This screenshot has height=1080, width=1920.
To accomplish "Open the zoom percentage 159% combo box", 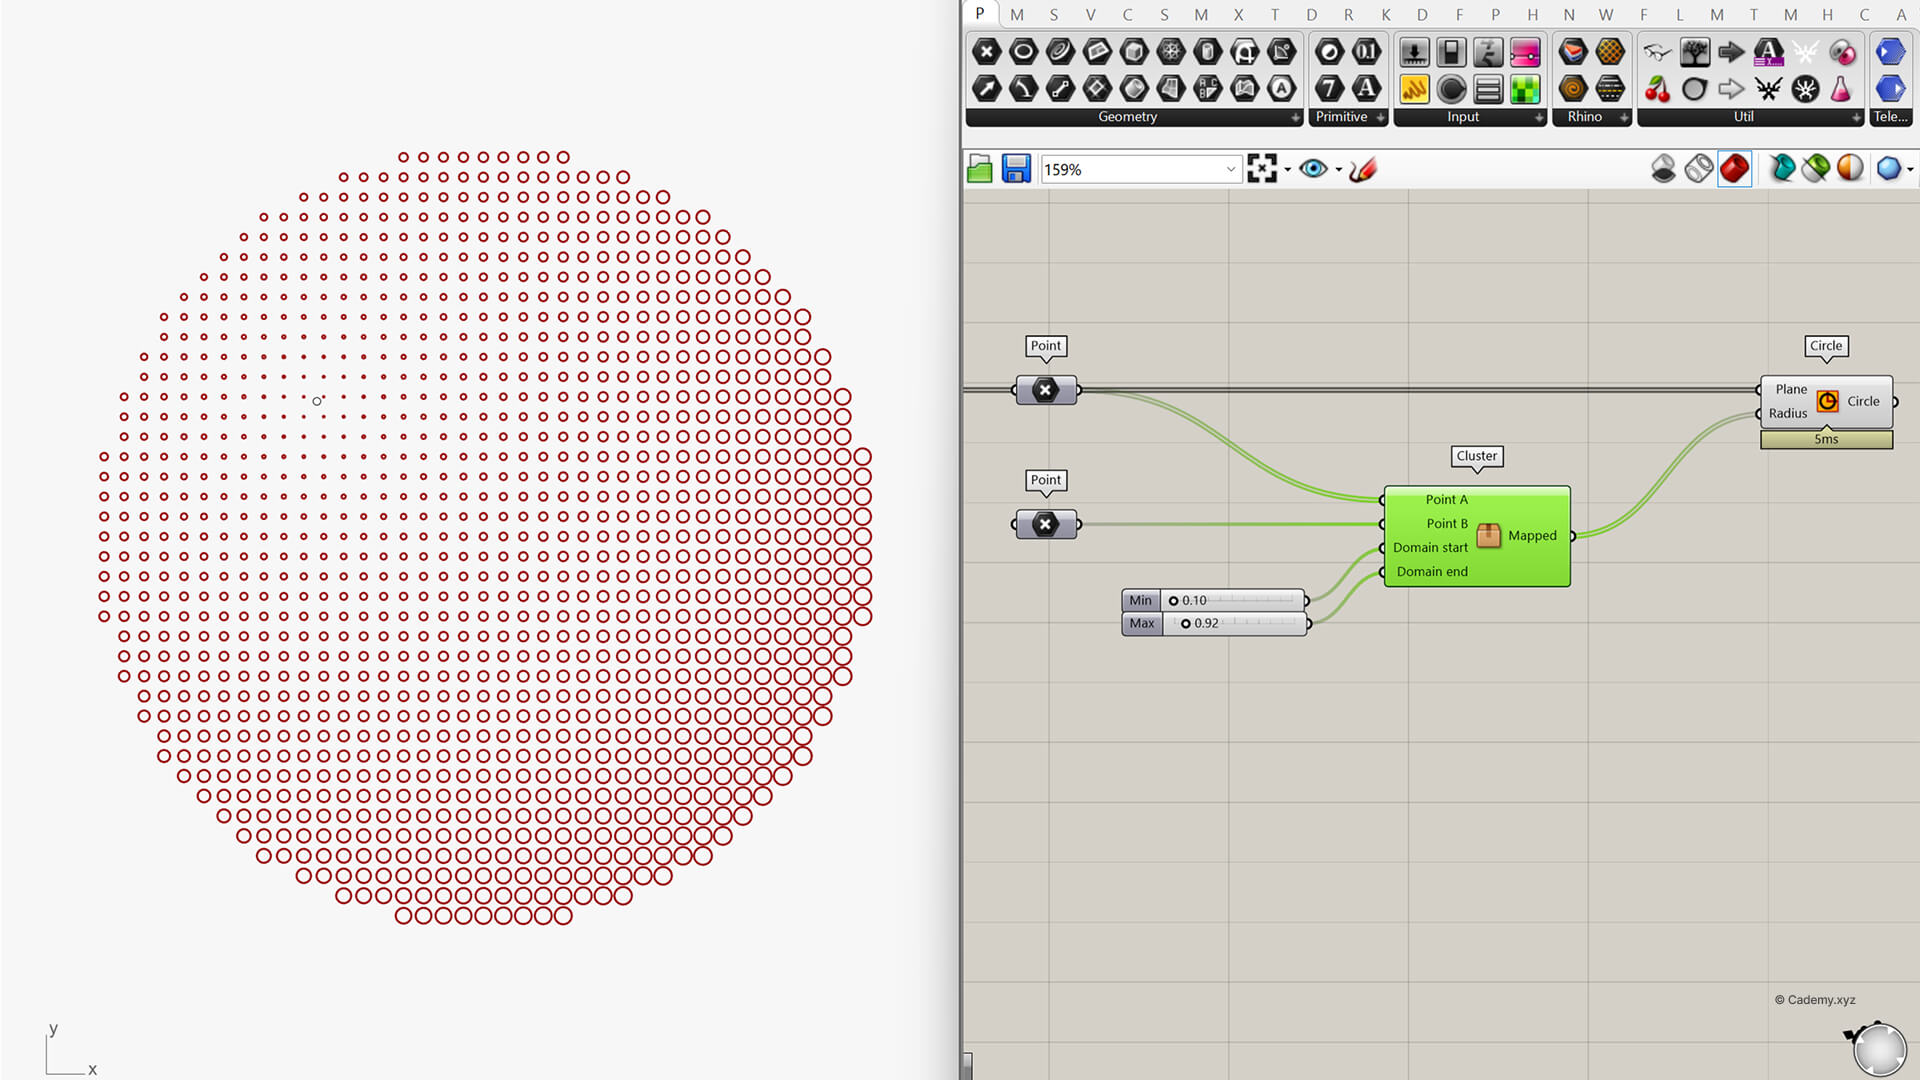I will (1140, 170).
